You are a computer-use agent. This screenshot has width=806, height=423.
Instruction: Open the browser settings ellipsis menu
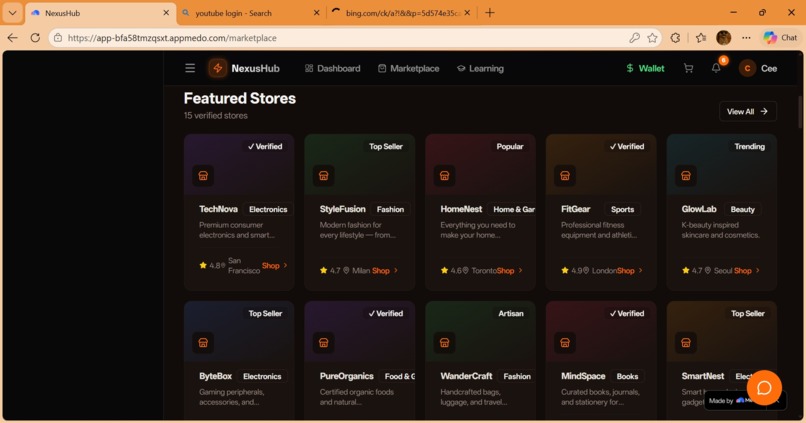click(746, 38)
